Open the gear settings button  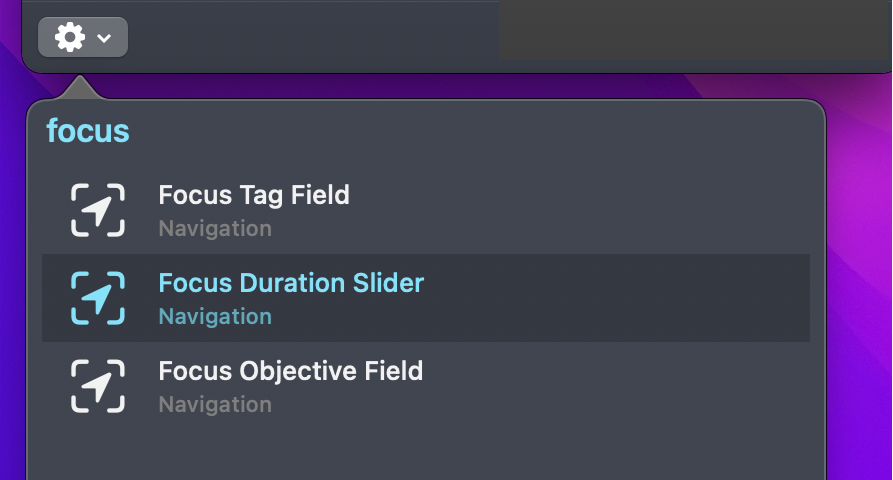[83, 38]
